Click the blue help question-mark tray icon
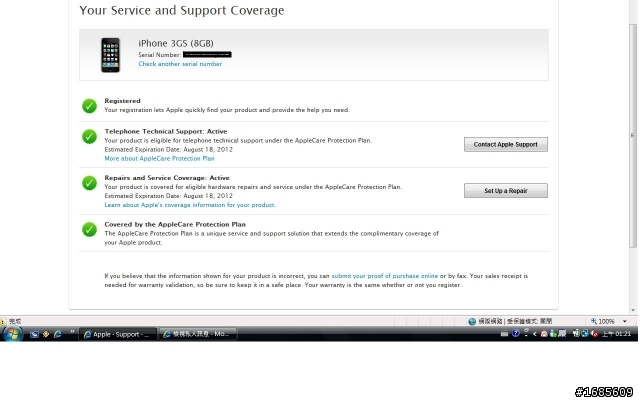Viewport: 640px width, 400px height. pyautogui.click(x=516, y=333)
